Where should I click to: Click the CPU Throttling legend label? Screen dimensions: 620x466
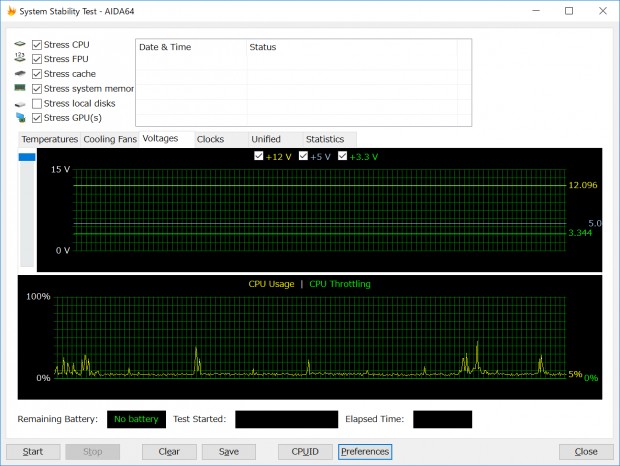340,284
